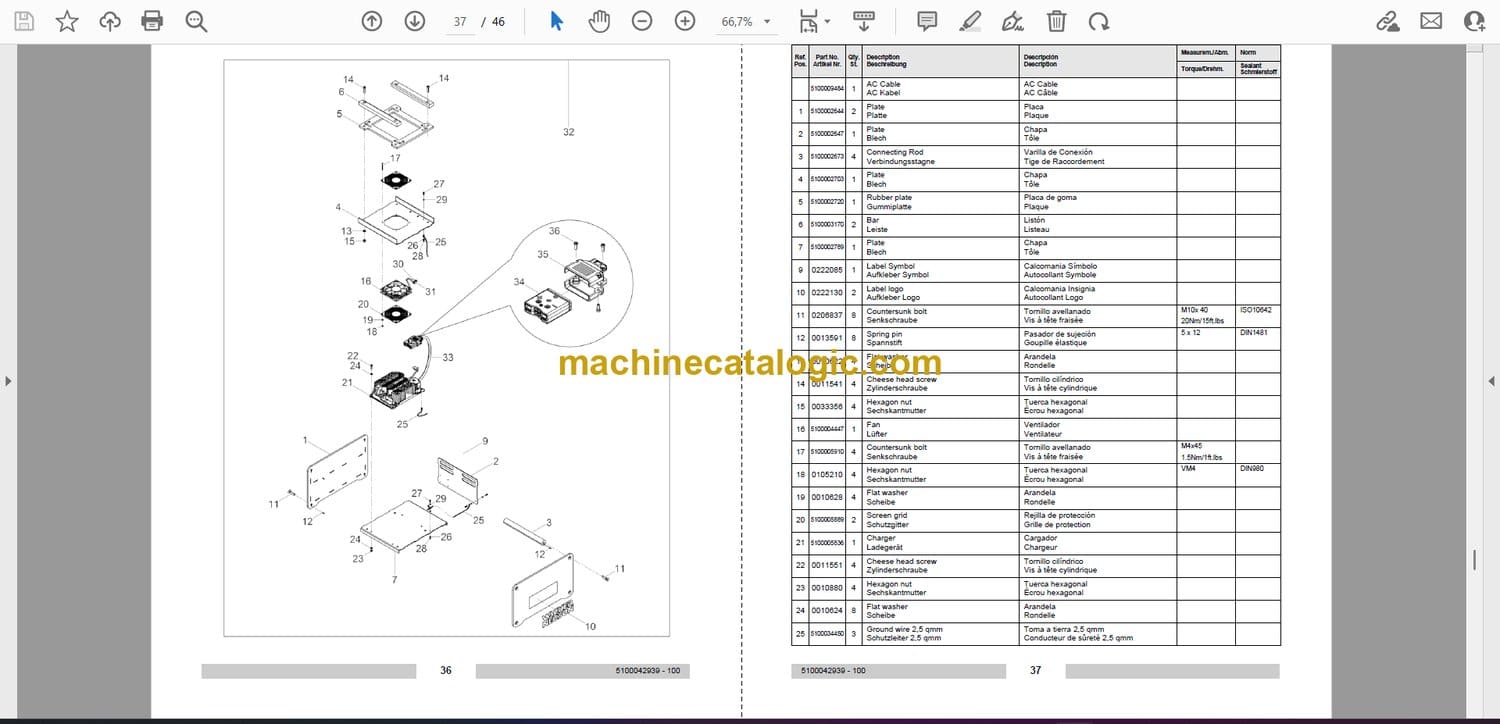Open the scrolling mode keyboard icon
The width and height of the screenshot is (1500, 724).
(864, 21)
